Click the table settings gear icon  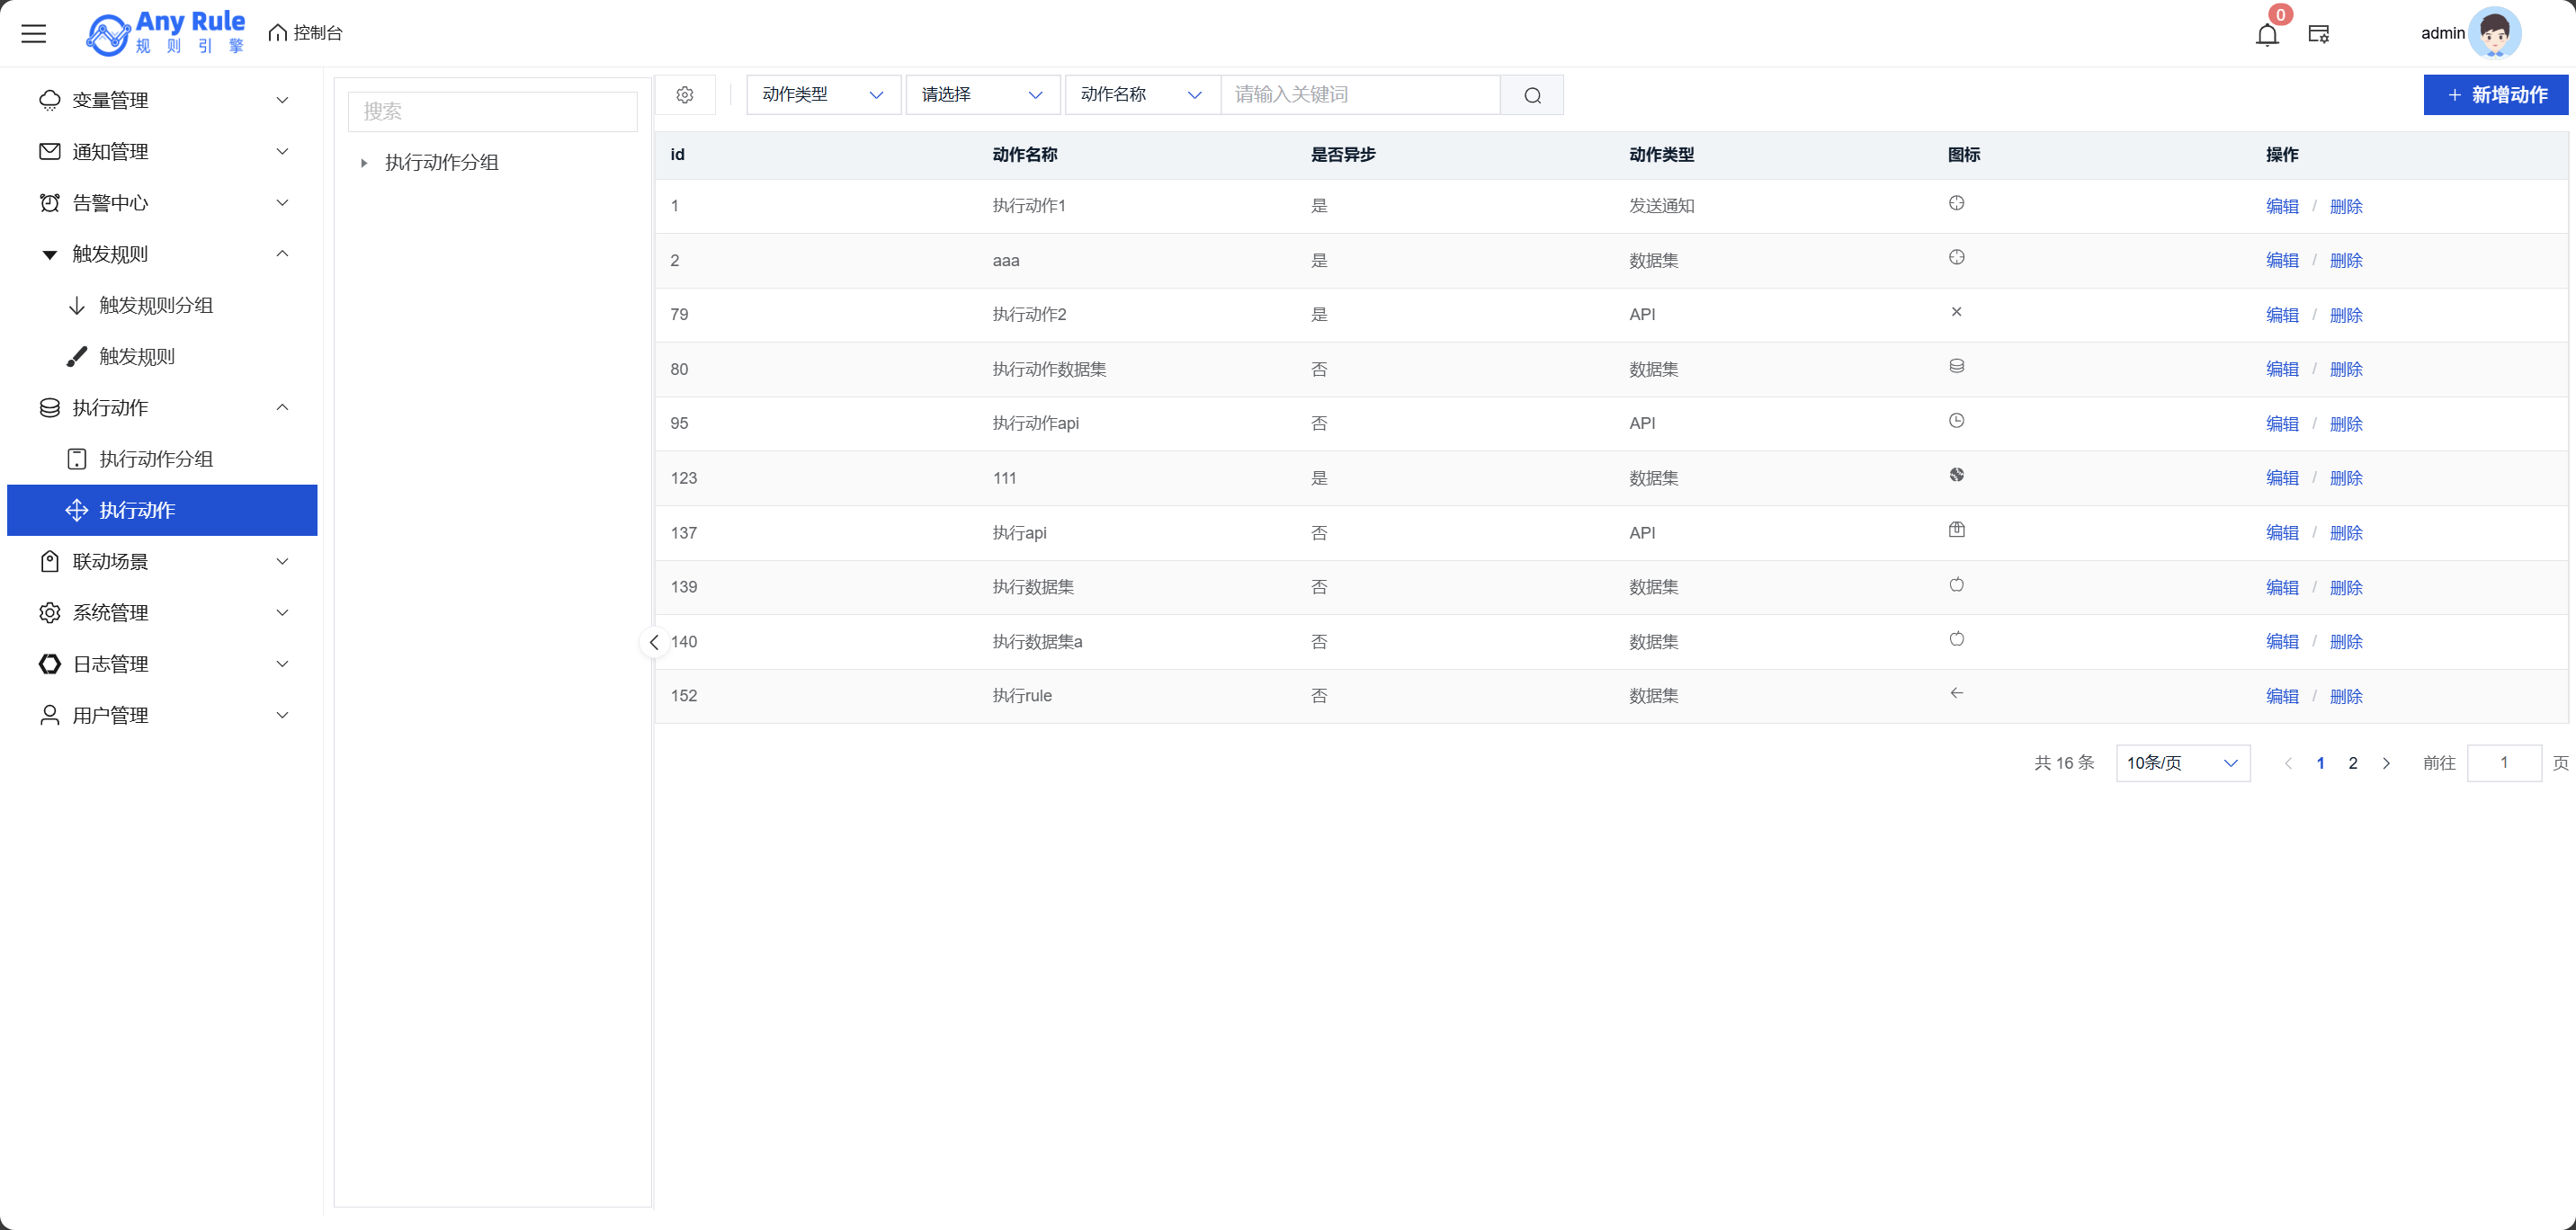[x=685, y=95]
